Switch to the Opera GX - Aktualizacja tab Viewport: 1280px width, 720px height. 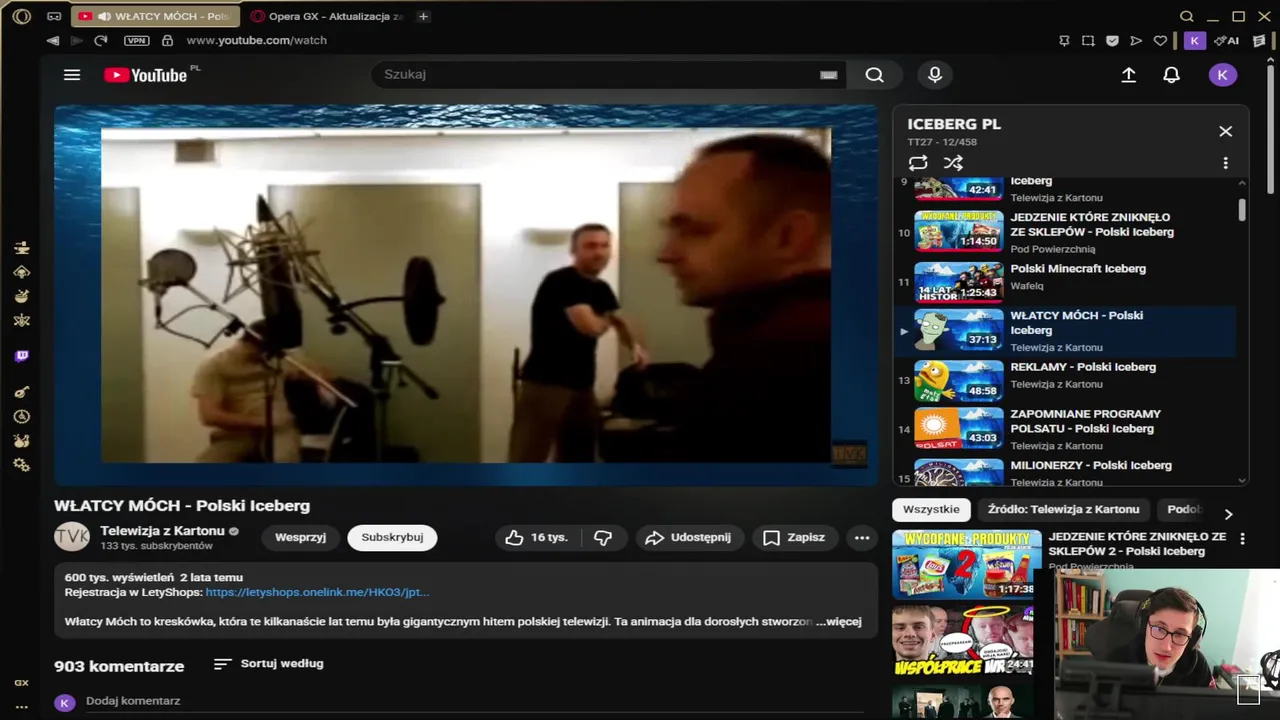tap(328, 16)
